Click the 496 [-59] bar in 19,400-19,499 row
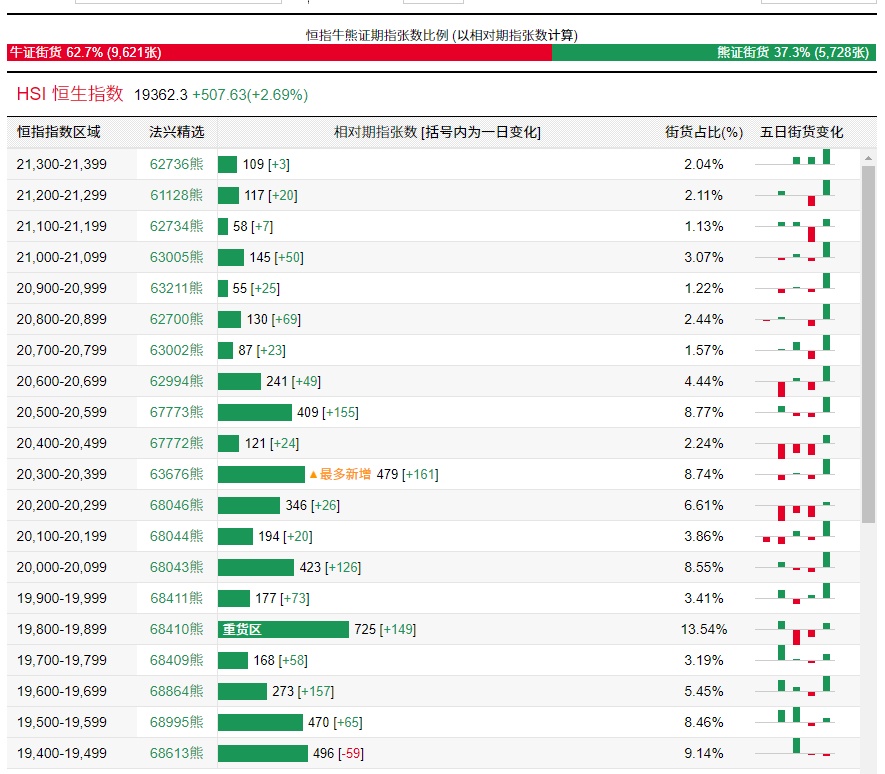This screenshot has height=774, width=885. click(x=263, y=753)
